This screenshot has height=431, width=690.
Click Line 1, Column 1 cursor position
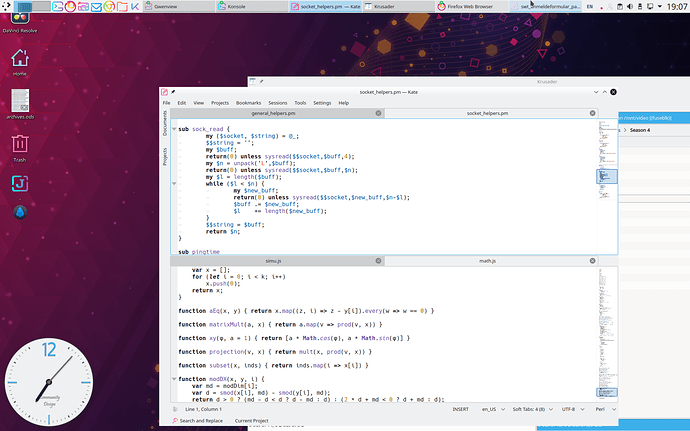tap(203, 409)
